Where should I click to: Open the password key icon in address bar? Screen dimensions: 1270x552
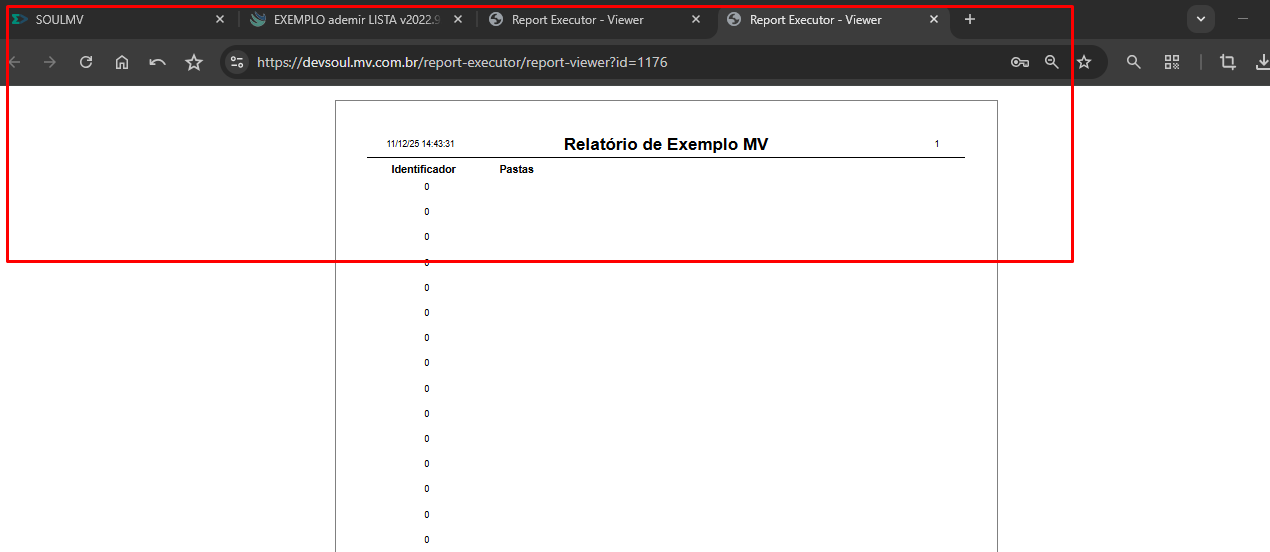point(1019,62)
